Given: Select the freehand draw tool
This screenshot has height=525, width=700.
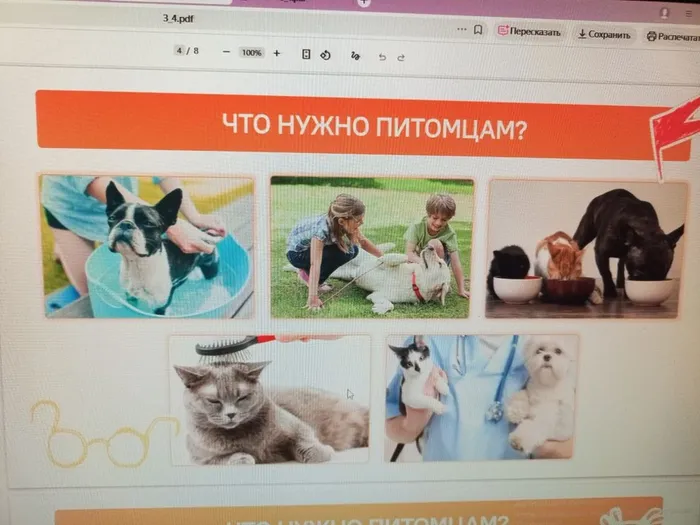Looking at the screenshot, I should pos(355,56).
